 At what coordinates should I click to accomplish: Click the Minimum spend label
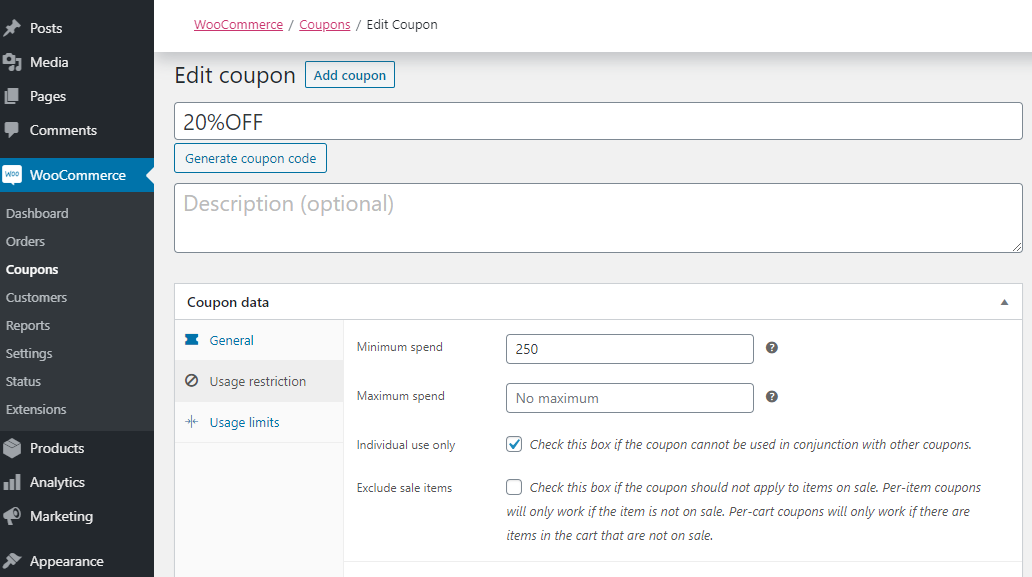(400, 347)
